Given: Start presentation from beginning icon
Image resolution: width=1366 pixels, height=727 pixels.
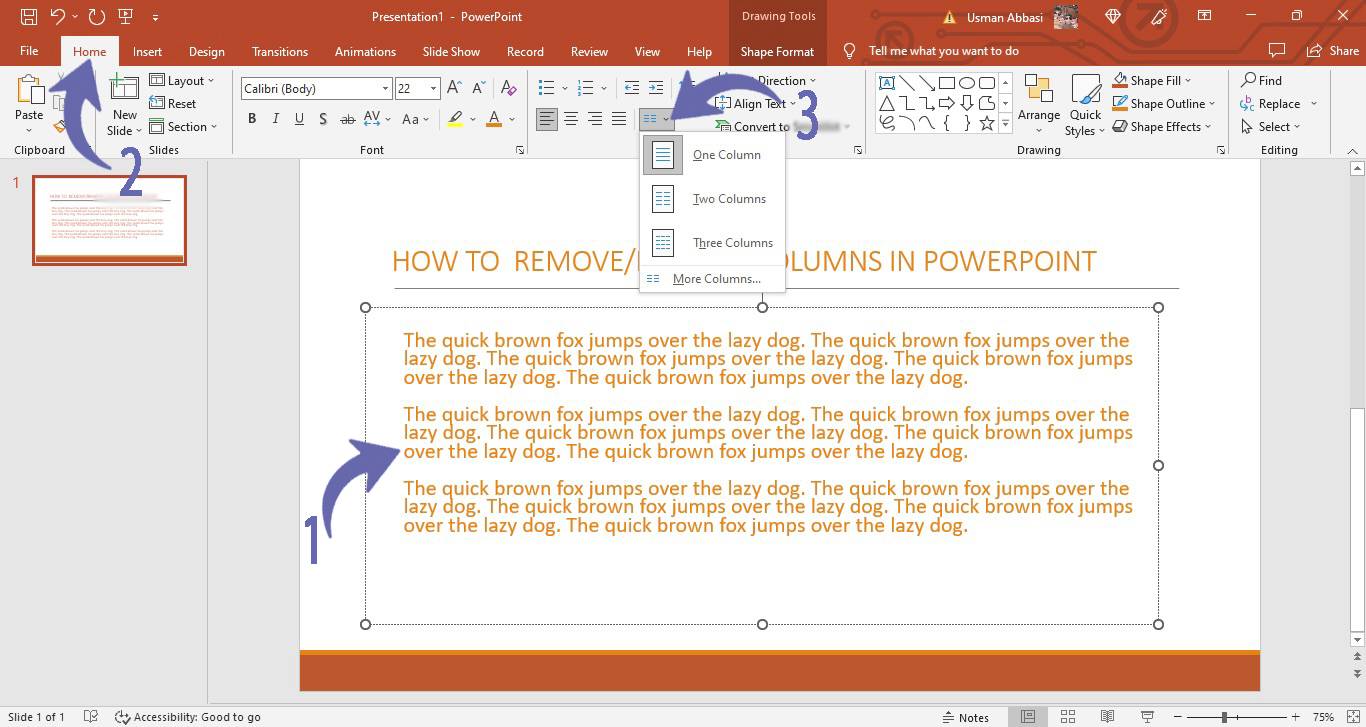Looking at the screenshot, I should coord(126,16).
